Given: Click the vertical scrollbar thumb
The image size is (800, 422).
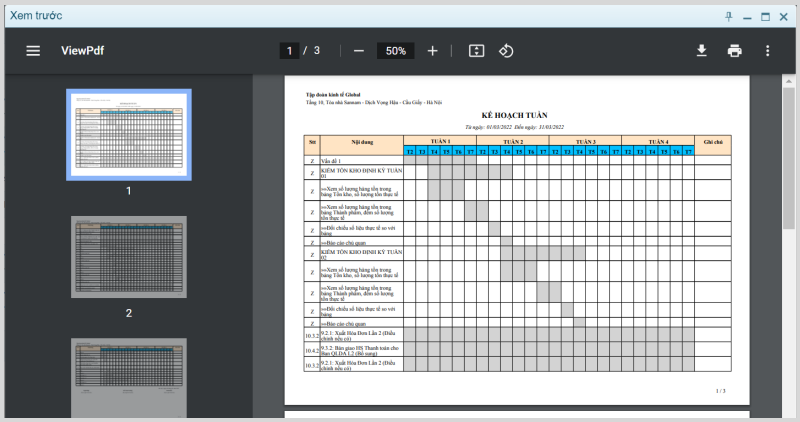Looking at the screenshot, I should (788, 158).
